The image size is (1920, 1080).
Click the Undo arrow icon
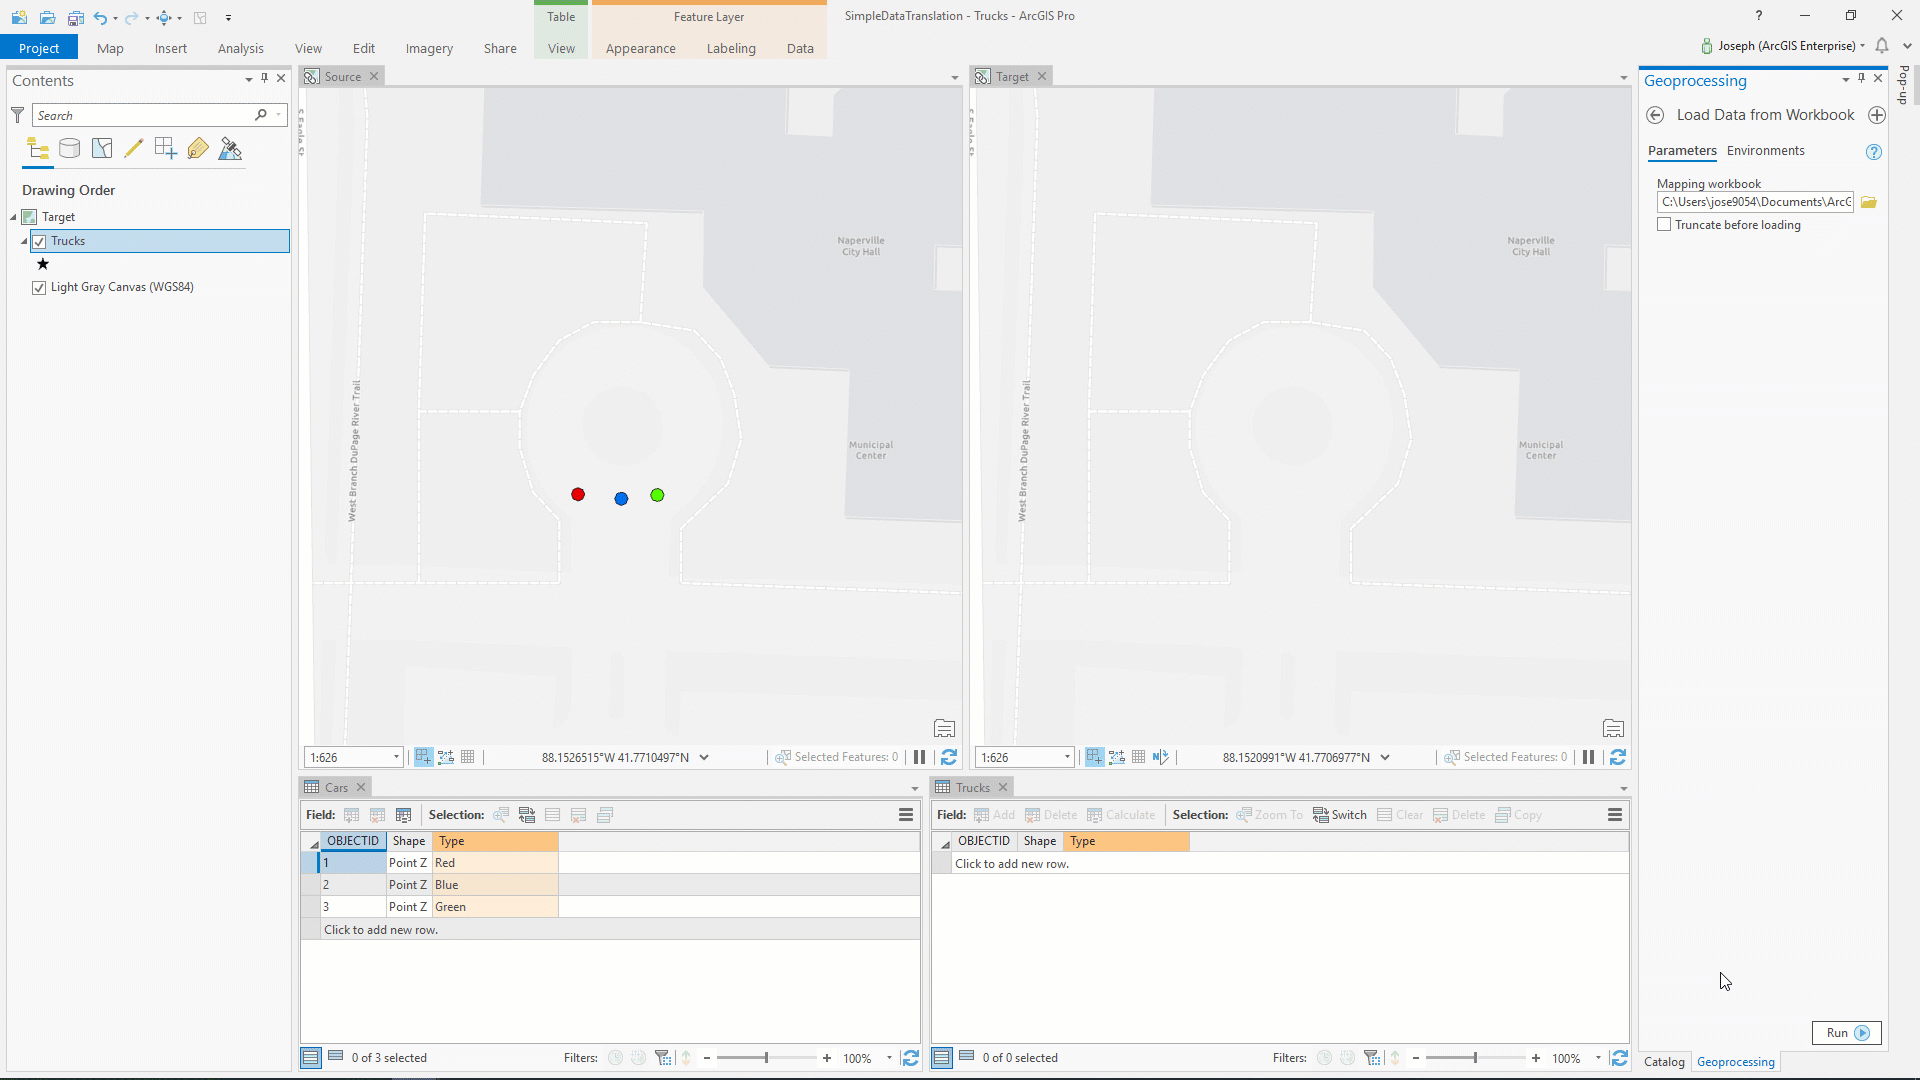pos(100,17)
